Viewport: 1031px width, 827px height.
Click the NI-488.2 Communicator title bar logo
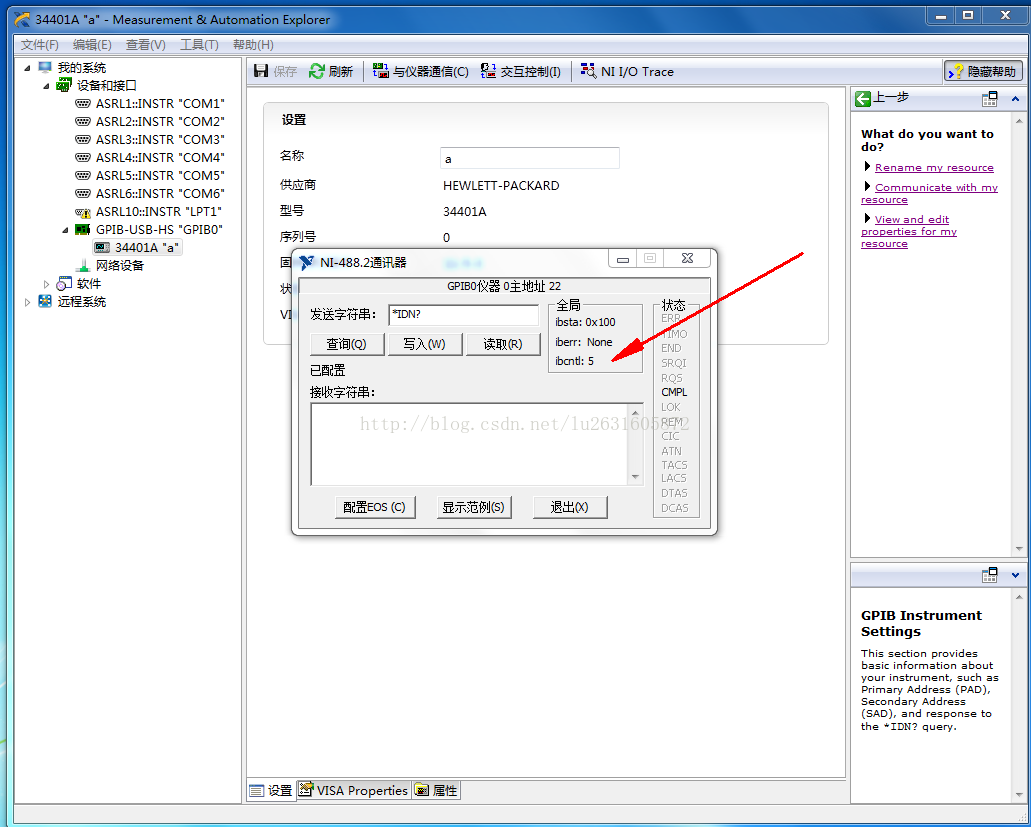(306, 262)
